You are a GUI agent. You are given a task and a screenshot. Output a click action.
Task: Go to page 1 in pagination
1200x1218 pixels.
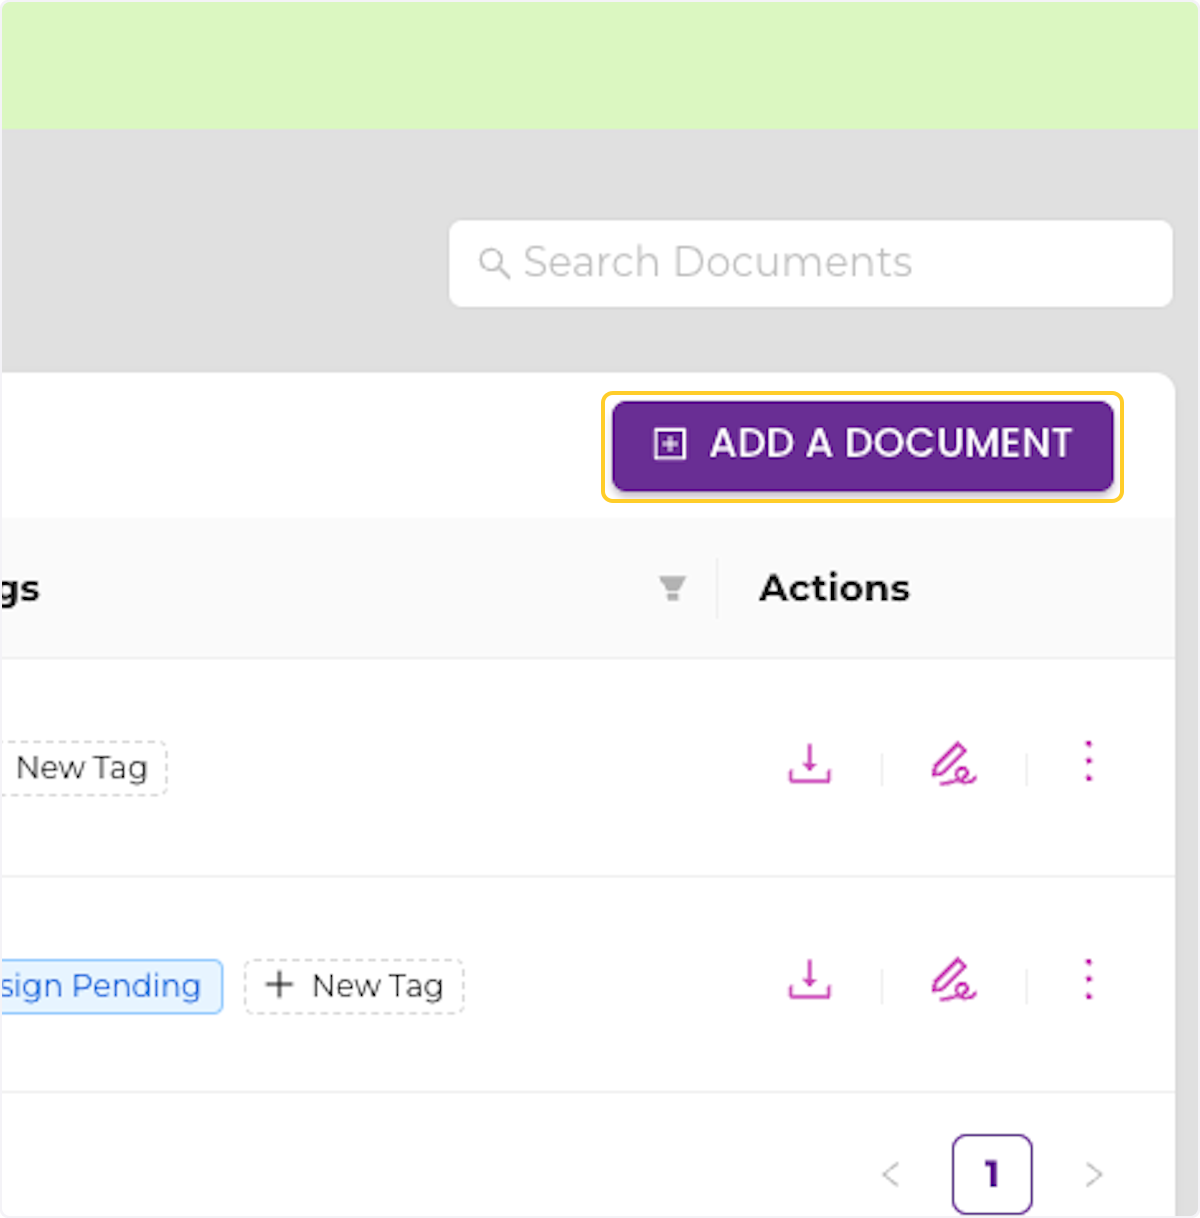992,1174
